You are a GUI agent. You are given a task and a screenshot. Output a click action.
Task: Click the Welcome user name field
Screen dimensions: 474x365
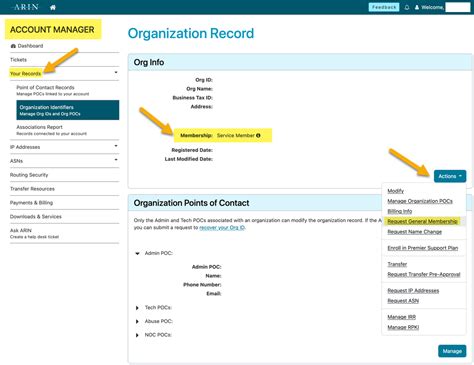tap(458, 7)
